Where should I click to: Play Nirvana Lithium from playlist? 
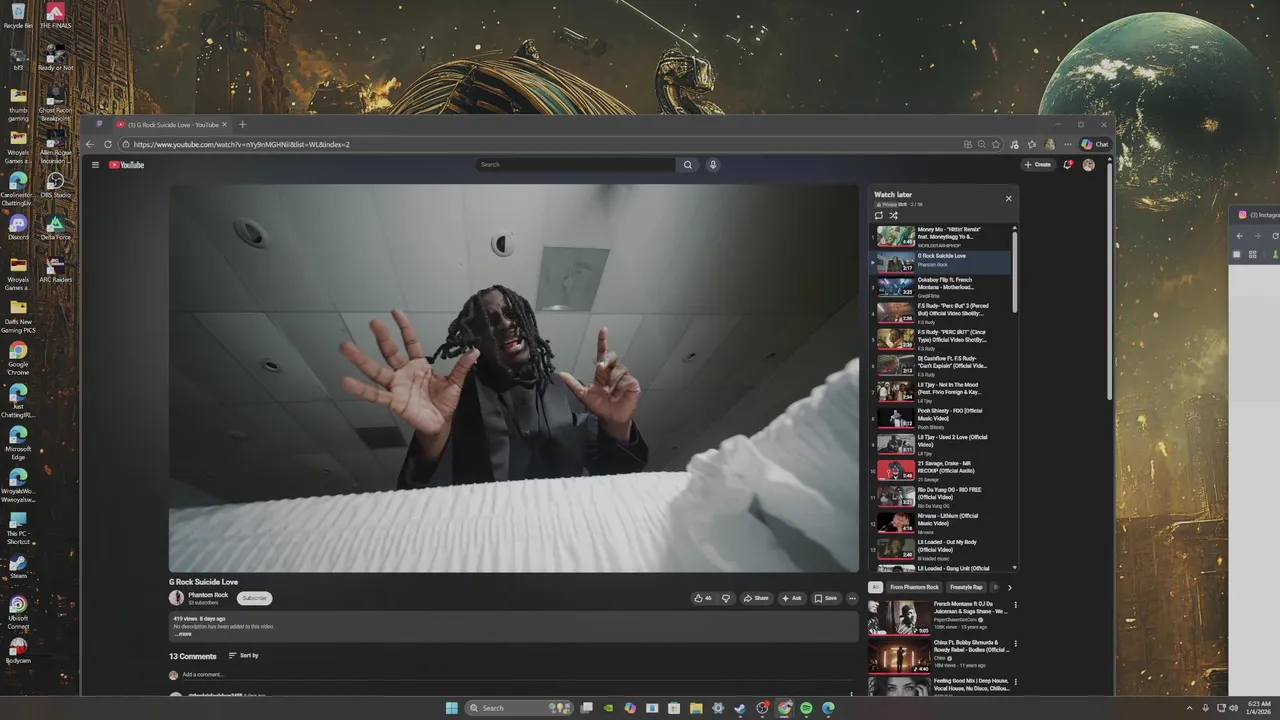[x=943, y=522]
